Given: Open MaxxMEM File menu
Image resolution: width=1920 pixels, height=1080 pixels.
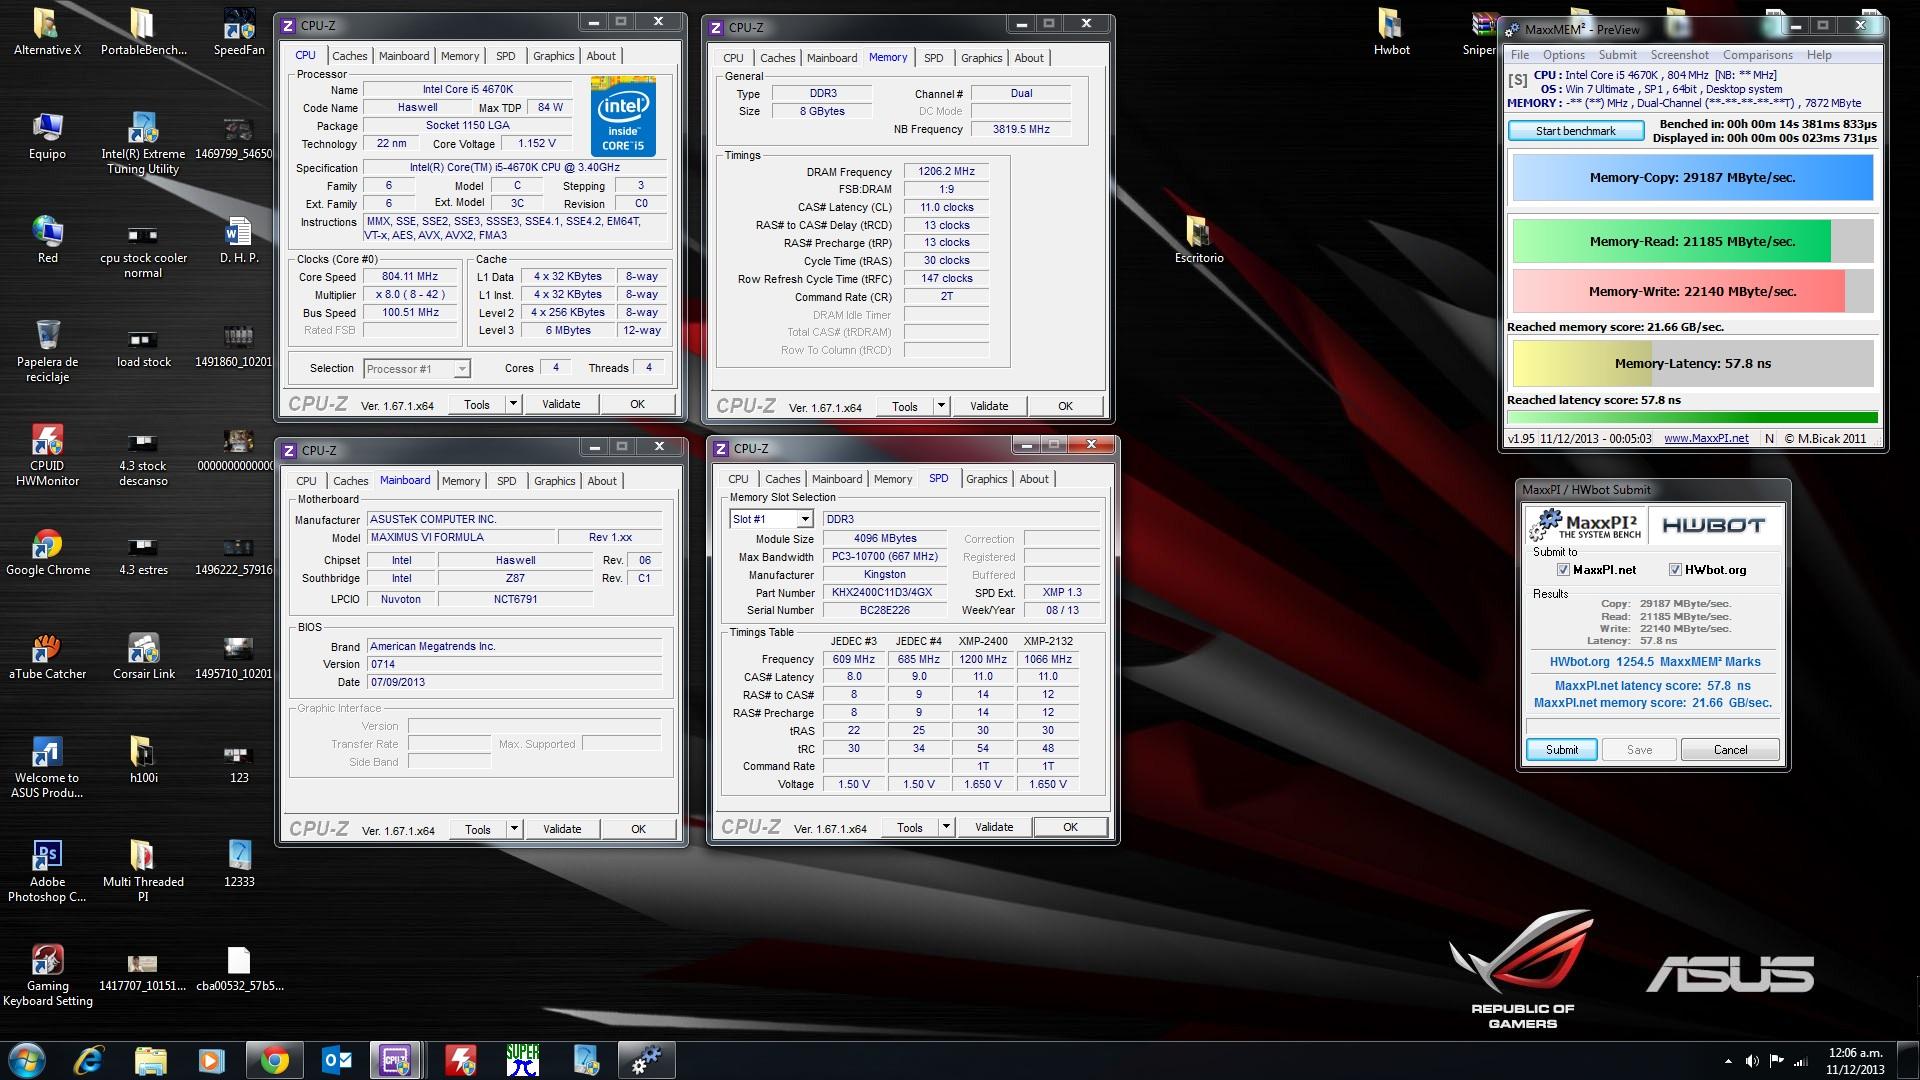Looking at the screenshot, I should click(1520, 55).
